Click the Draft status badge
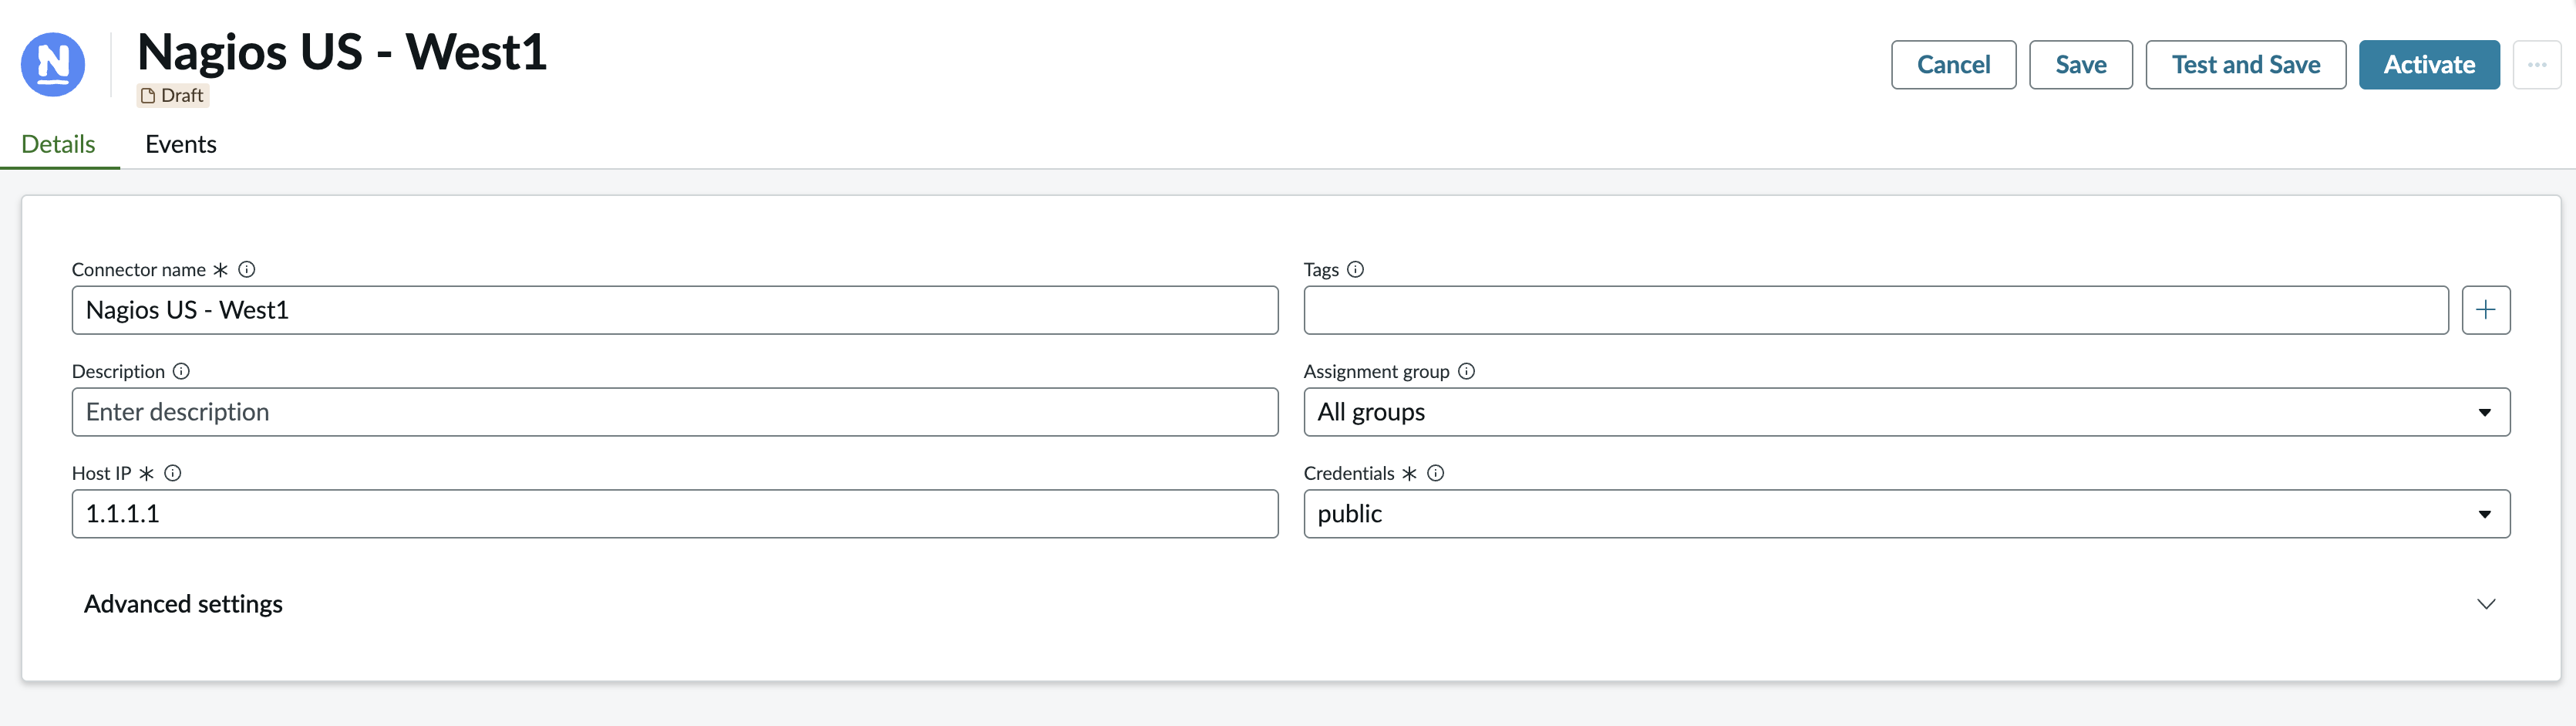 coord(173,96)
